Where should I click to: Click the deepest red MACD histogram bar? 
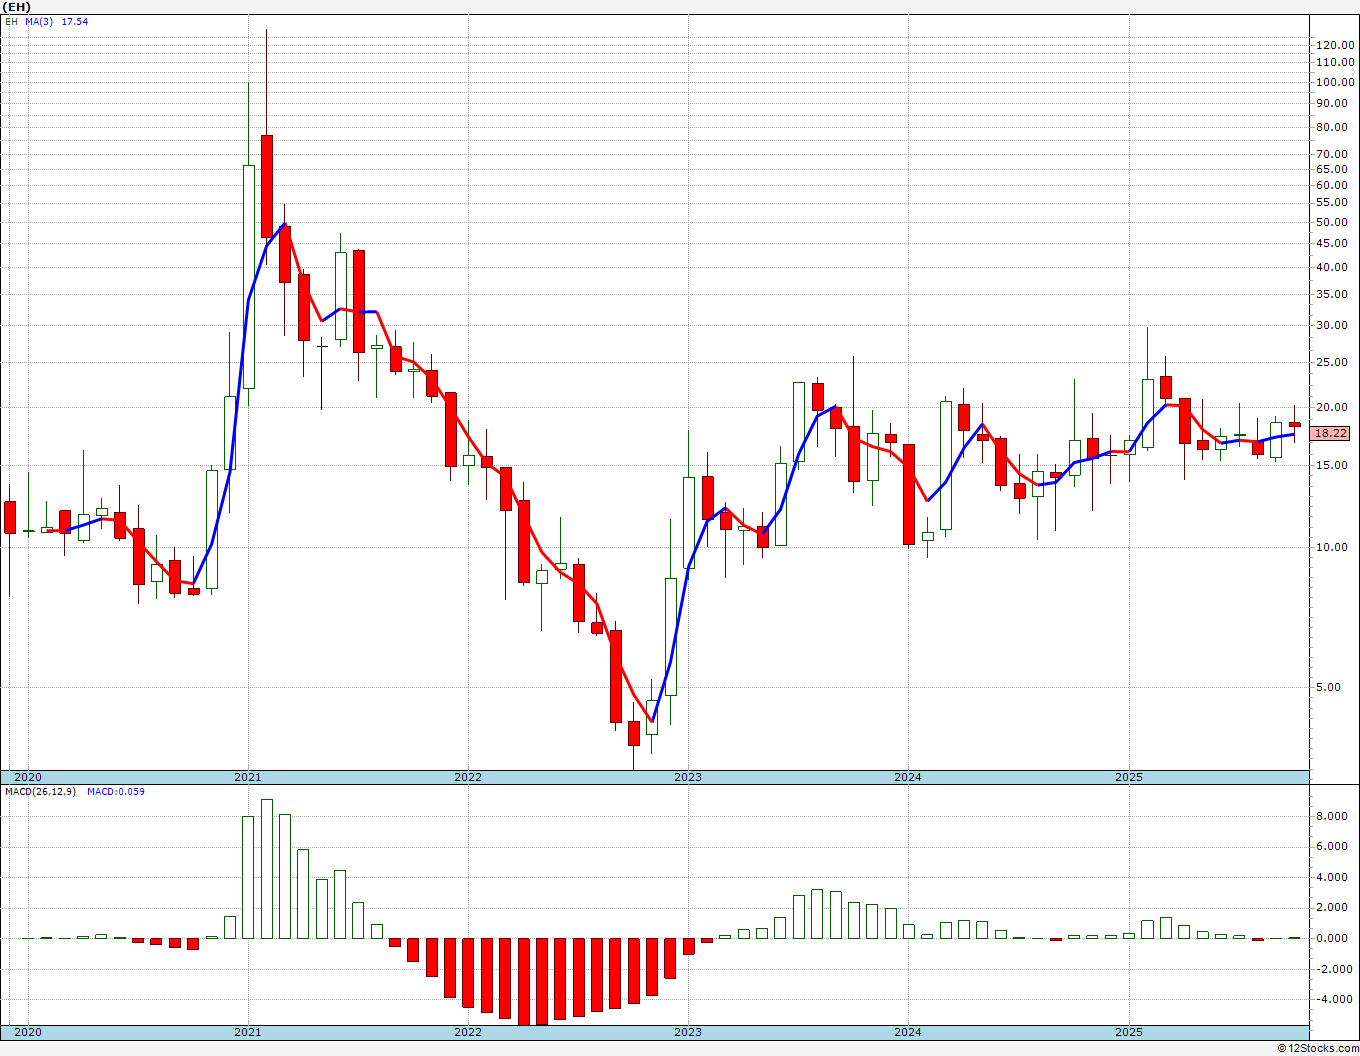point(523,981)
